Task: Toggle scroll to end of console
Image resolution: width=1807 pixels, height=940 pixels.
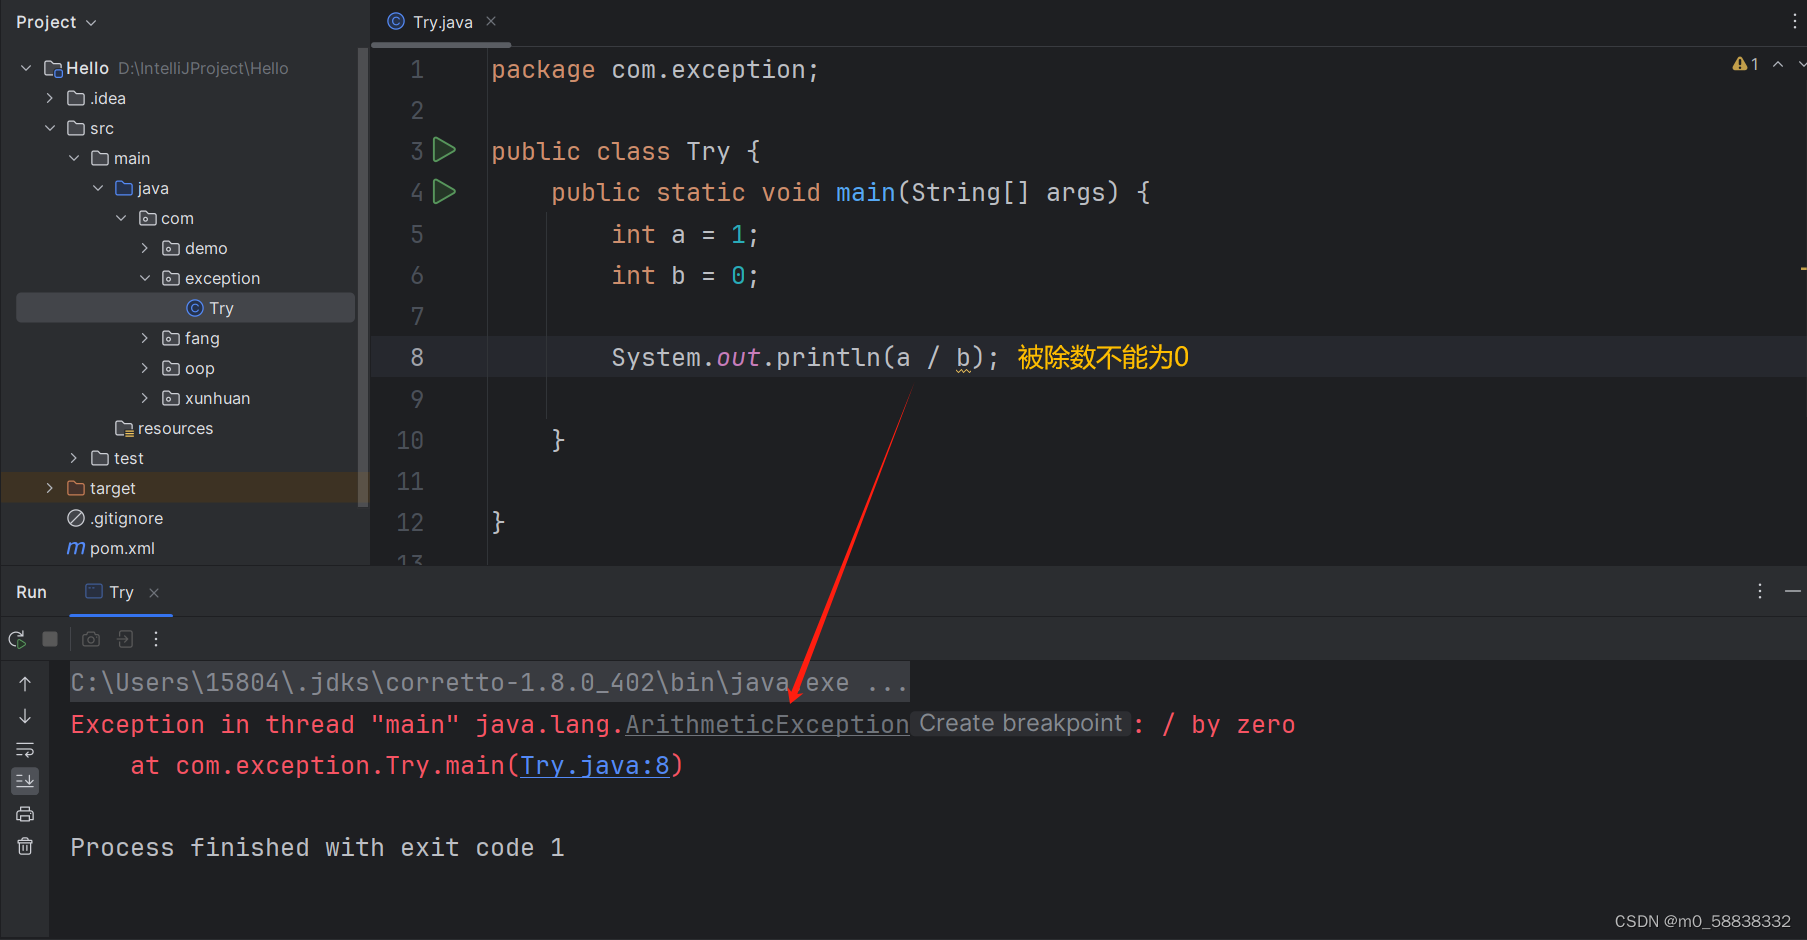Action: click(x=25, y=781)
